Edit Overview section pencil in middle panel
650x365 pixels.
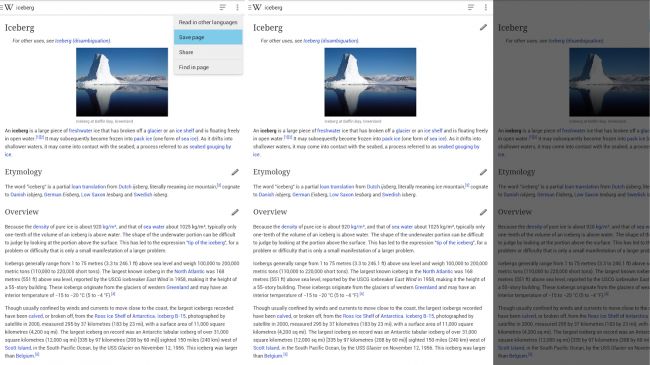pos(483,212)
